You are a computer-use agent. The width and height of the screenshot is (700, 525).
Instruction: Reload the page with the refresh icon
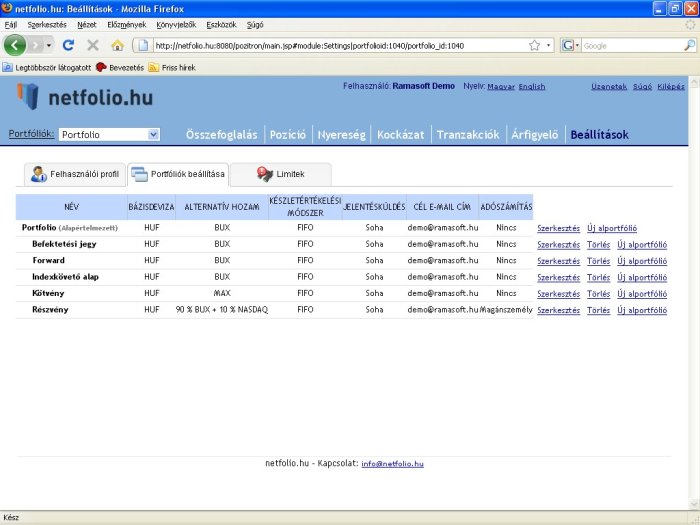pyautogui.click(x=68, y=45)
